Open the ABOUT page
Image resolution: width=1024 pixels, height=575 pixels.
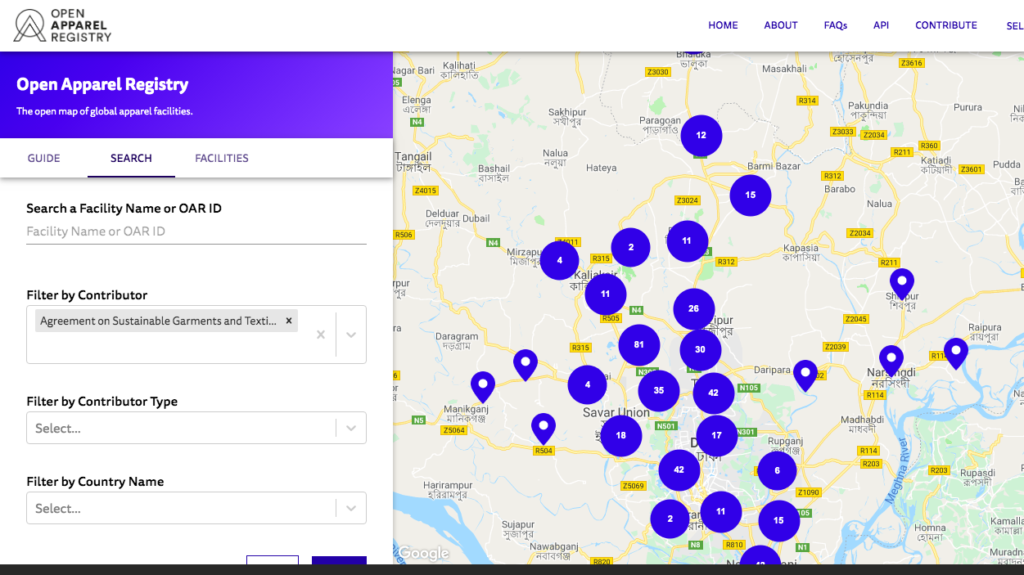[780, 25]
